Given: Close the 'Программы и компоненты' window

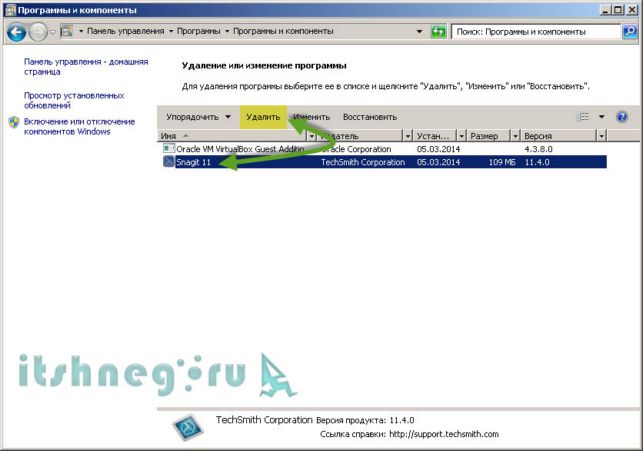Looking at the screenshot, I should [632, 10].
